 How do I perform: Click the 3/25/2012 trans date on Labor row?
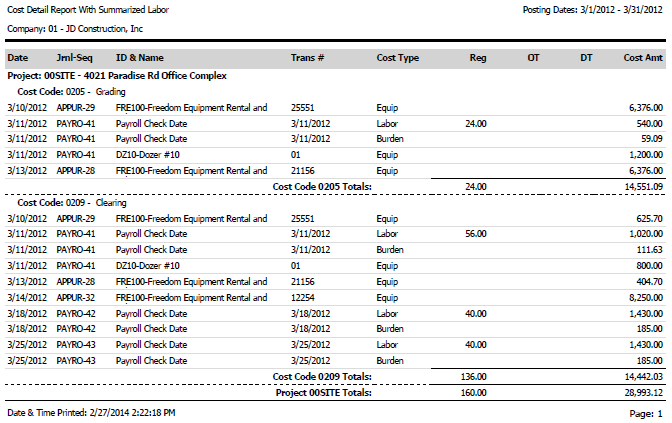[x=310, y=345]
